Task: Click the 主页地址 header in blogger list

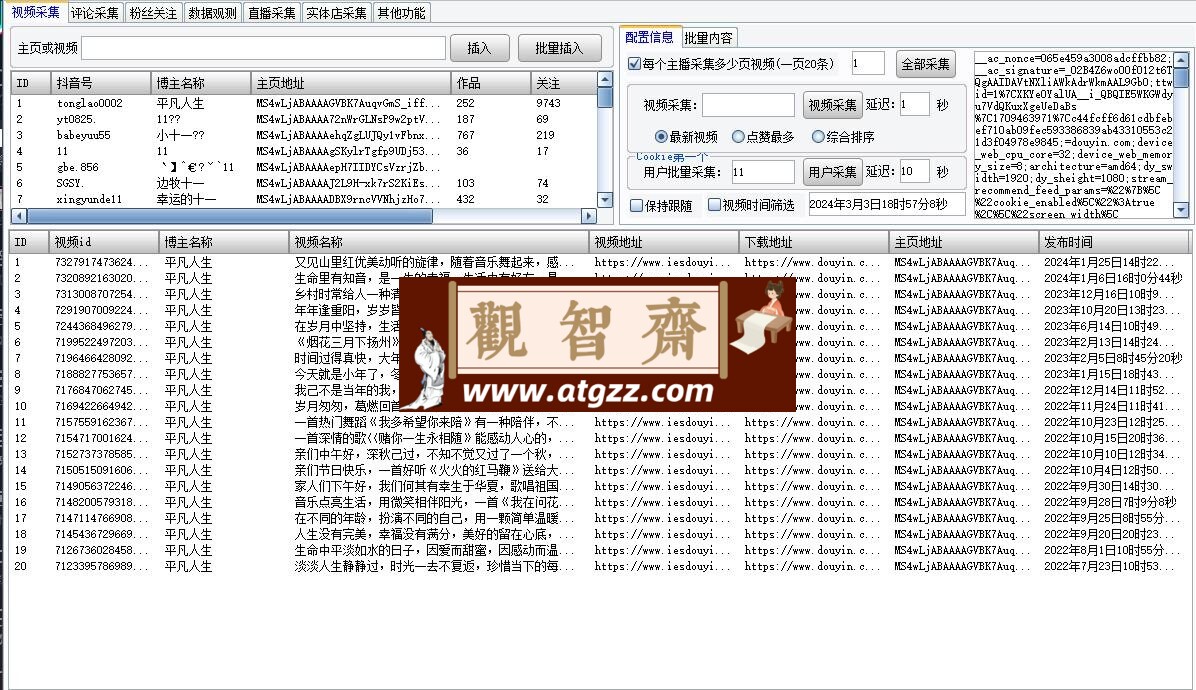Action: click(x=351, y=83)
